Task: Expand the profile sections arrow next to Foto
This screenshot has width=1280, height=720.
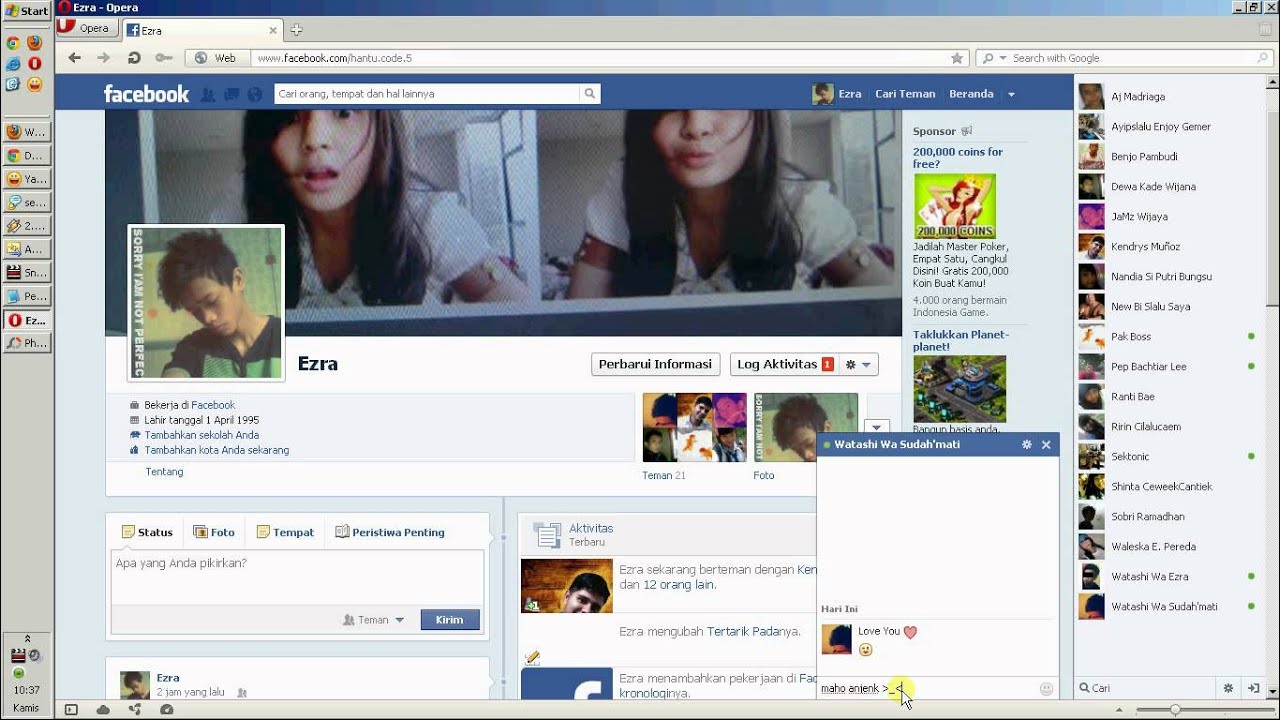Action: 876,428
